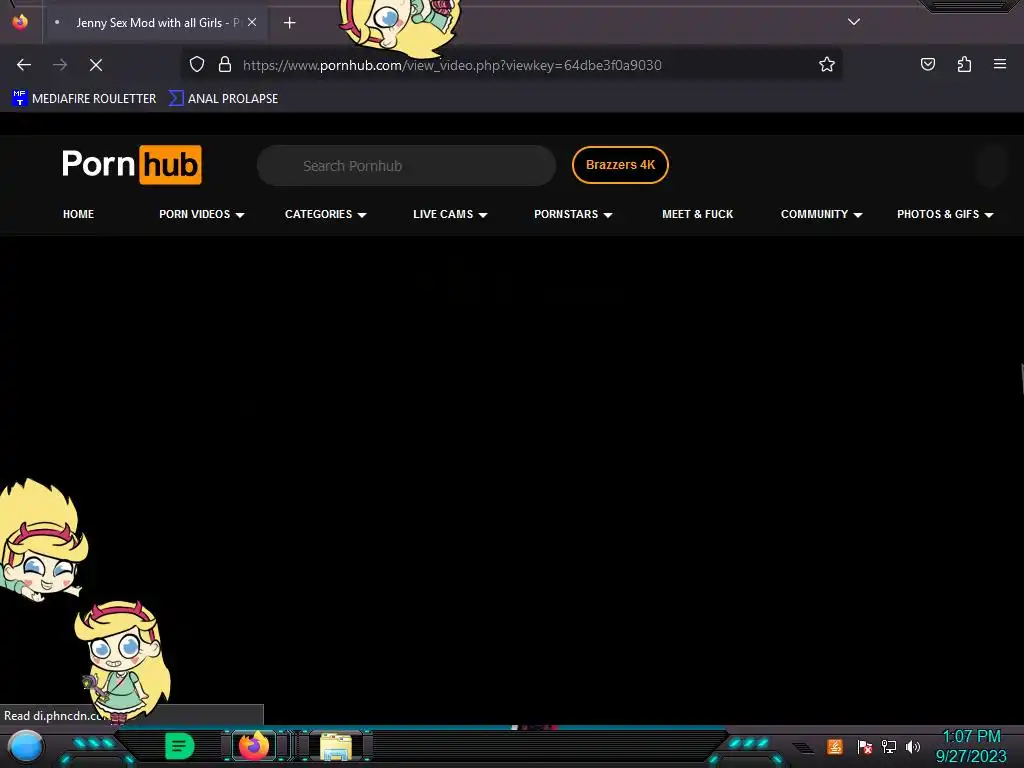Screen dimensions: 1024x768
Task: Open the Start orb on the taskbar
Action: point(25,747)
